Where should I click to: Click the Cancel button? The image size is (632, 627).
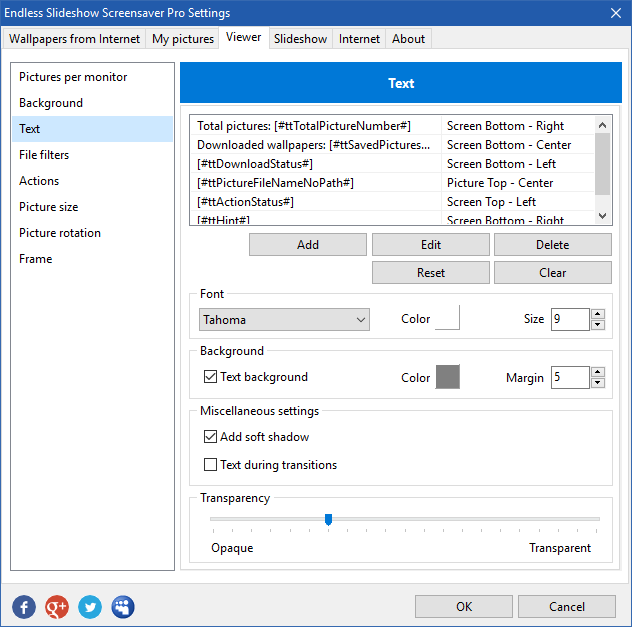pos(567,606)
